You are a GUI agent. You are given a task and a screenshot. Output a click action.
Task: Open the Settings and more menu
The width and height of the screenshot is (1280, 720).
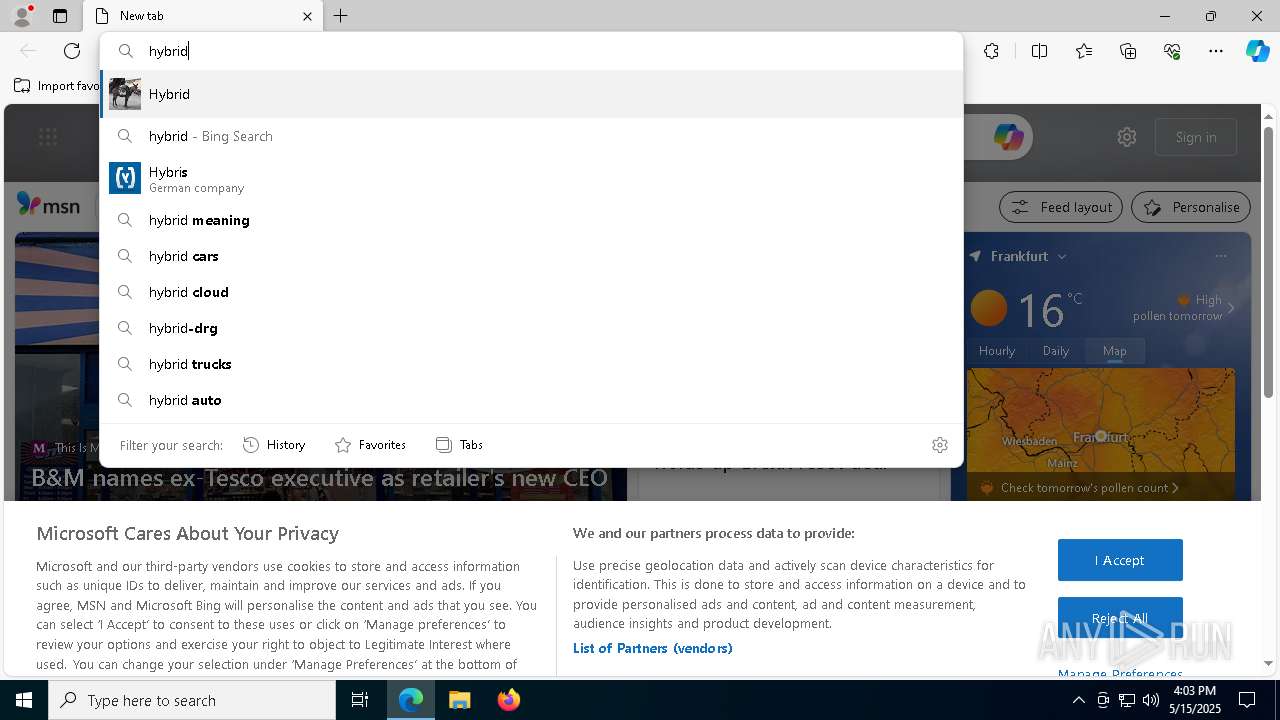pos(1216,51)
